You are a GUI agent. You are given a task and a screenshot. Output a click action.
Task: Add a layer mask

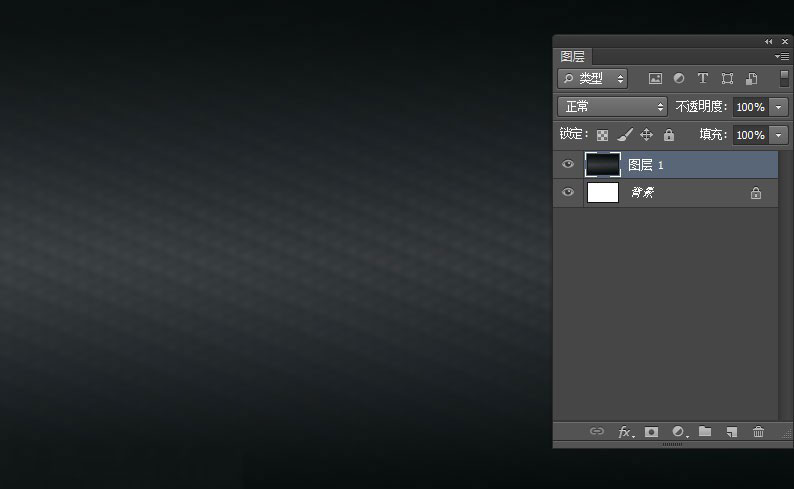pyautogui.click(x=651, y=432)
